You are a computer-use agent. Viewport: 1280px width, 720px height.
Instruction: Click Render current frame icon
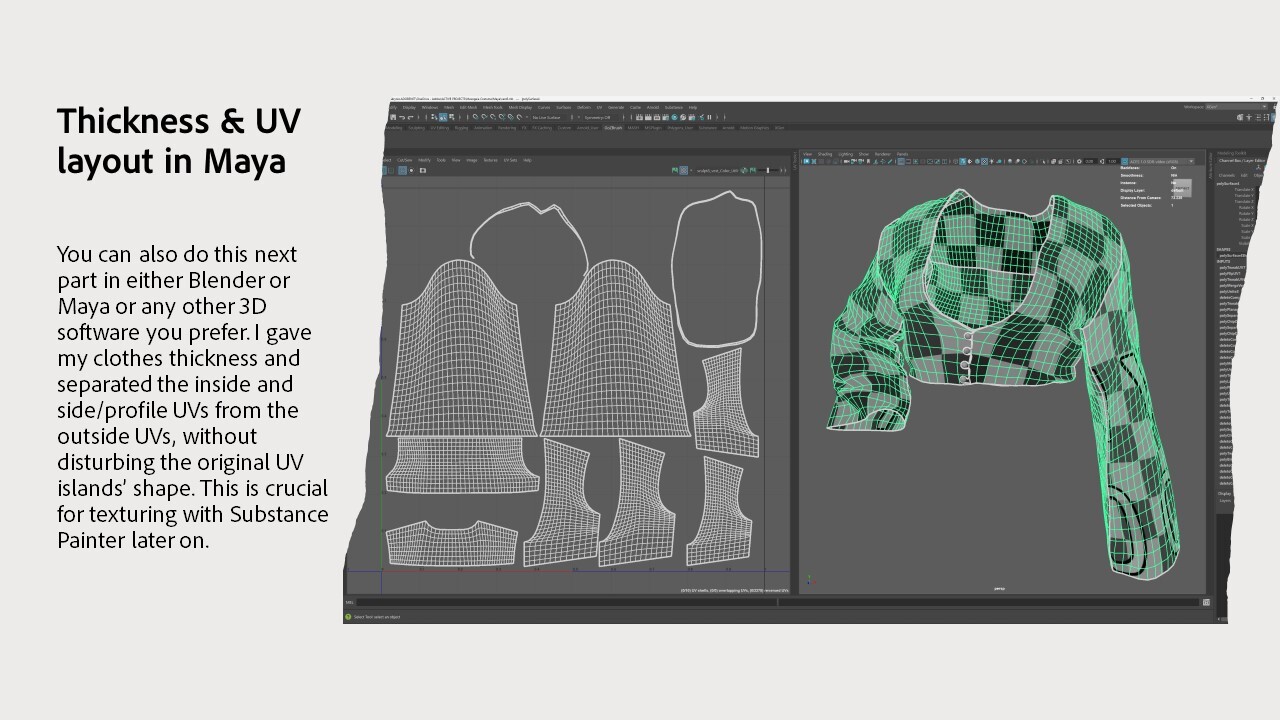click(648, 117)
